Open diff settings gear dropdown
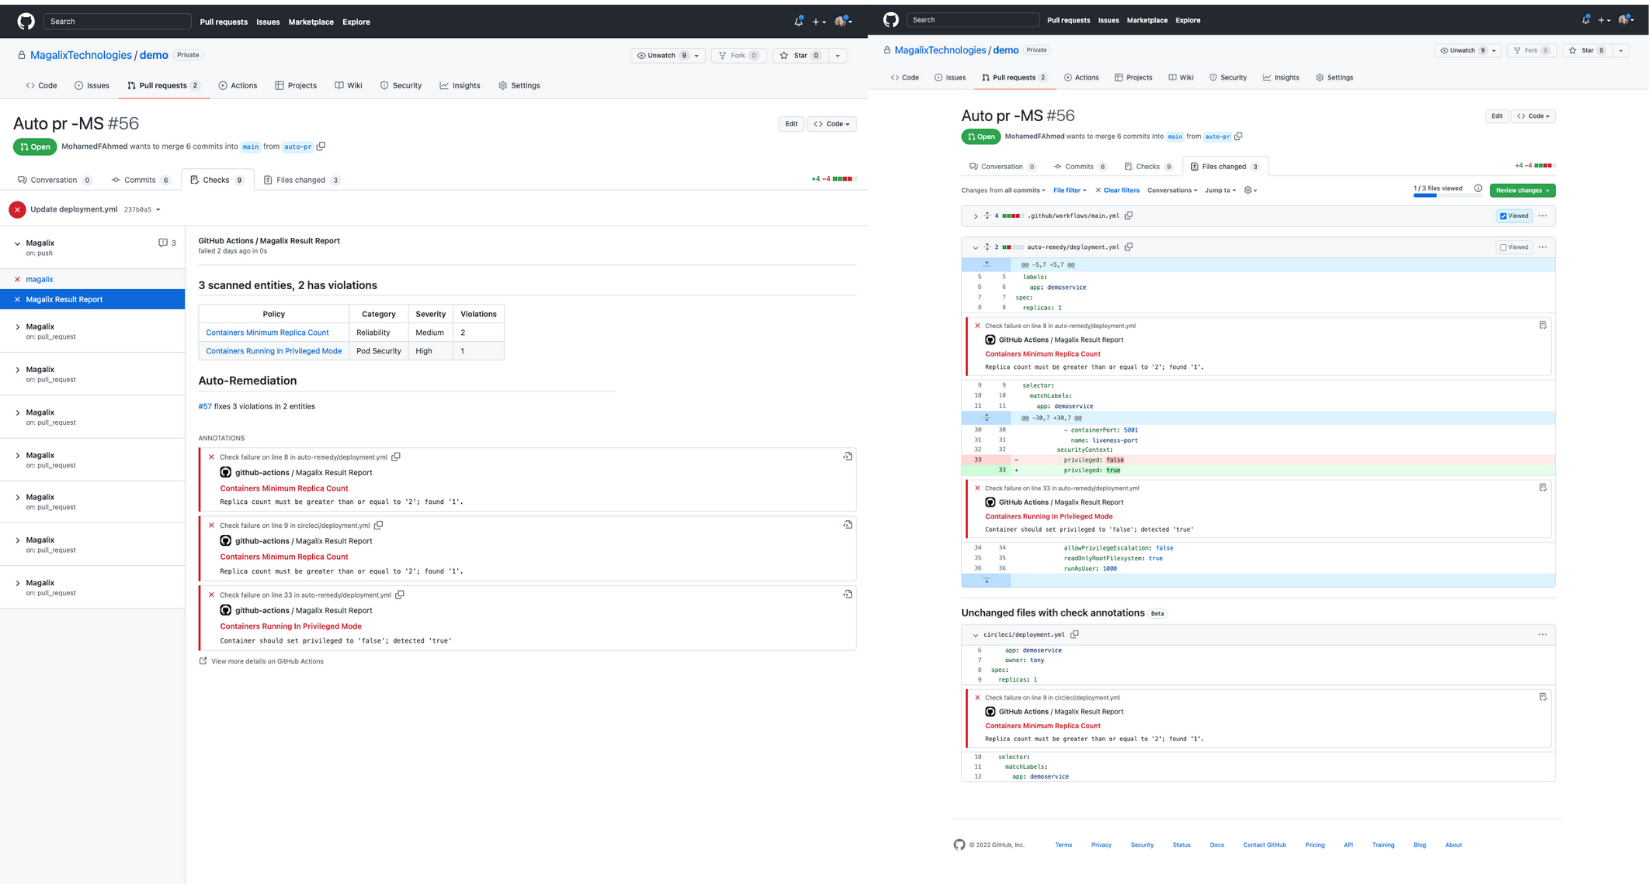Screen dimensions: 1650x884 [1250, 190]
